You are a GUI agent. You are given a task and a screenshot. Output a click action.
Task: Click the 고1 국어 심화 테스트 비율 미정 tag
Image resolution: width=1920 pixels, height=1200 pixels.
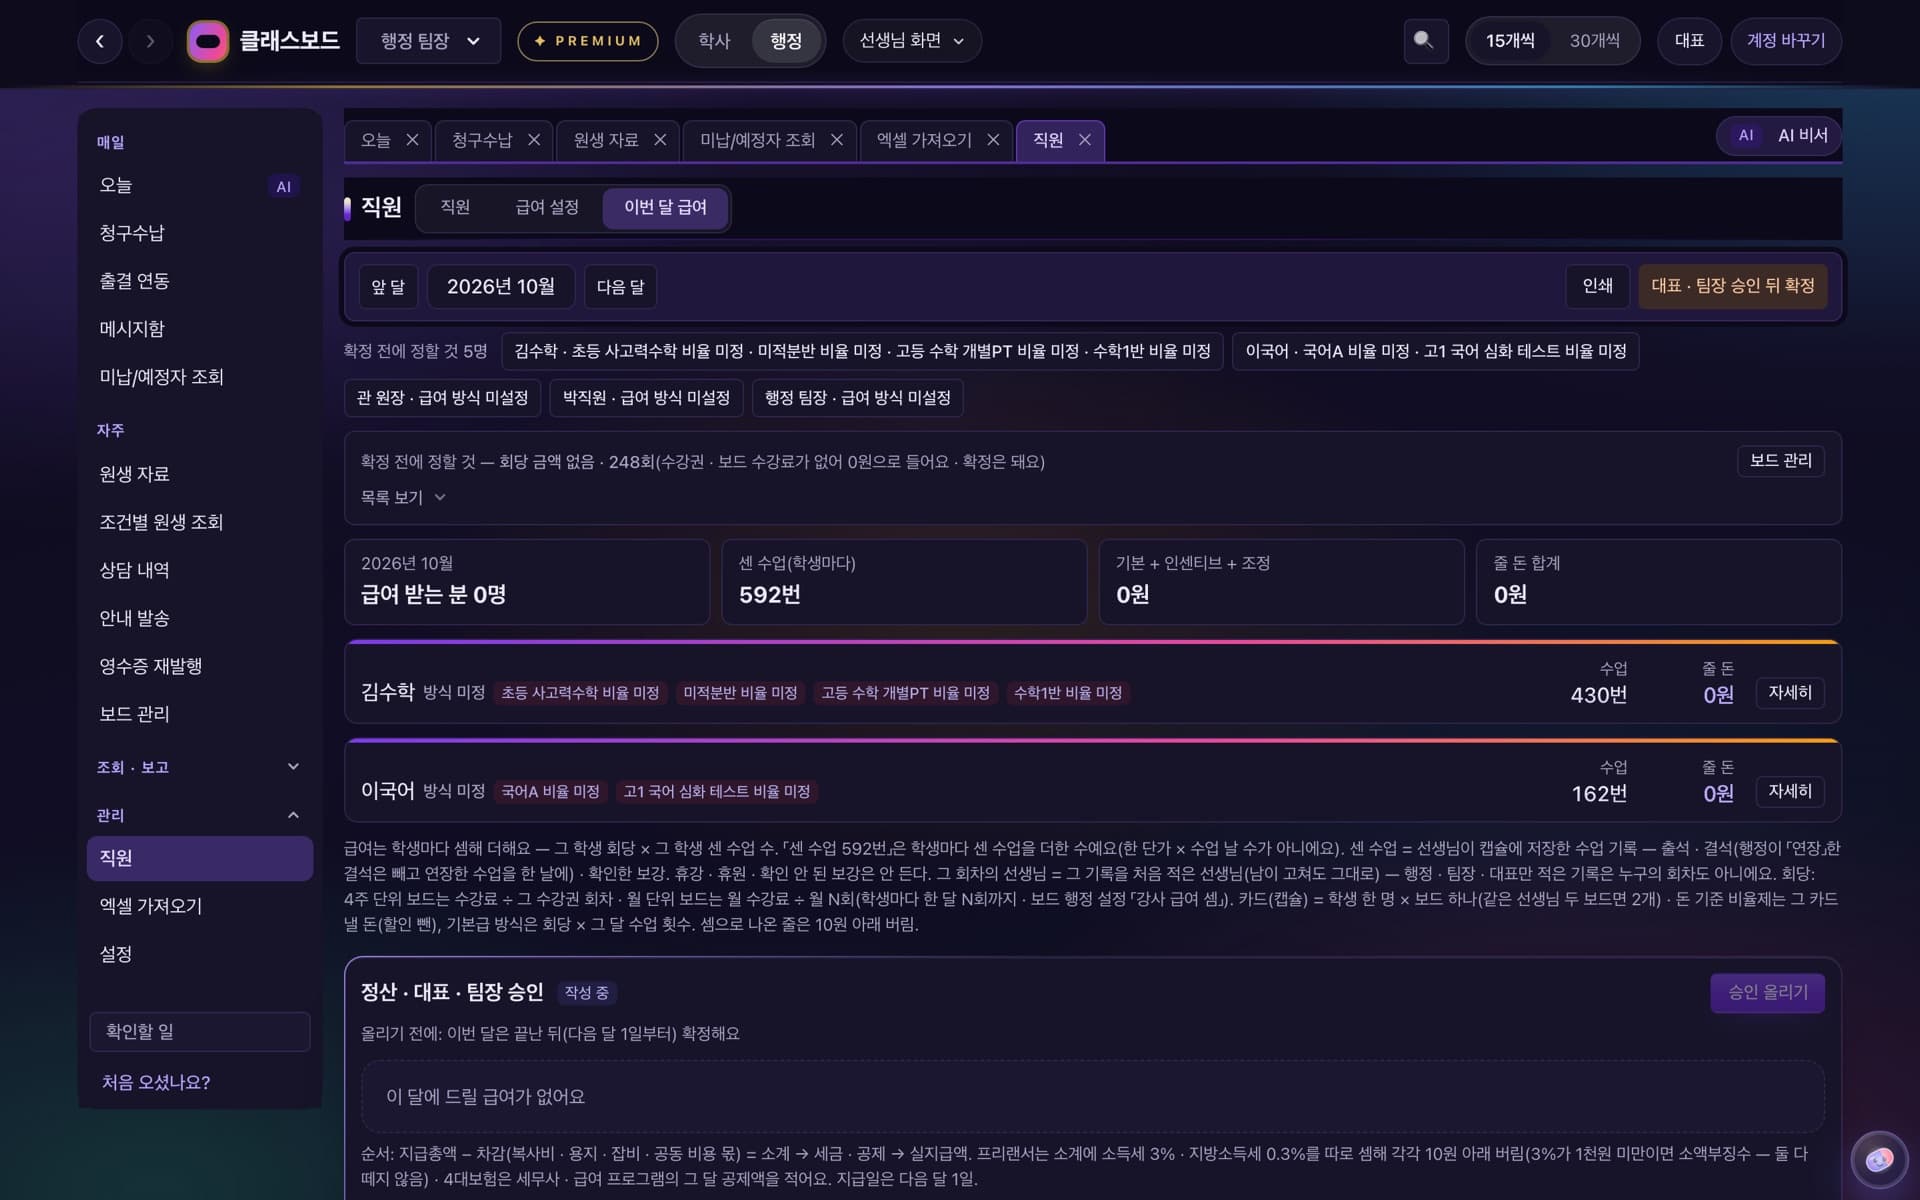(716, 792)
